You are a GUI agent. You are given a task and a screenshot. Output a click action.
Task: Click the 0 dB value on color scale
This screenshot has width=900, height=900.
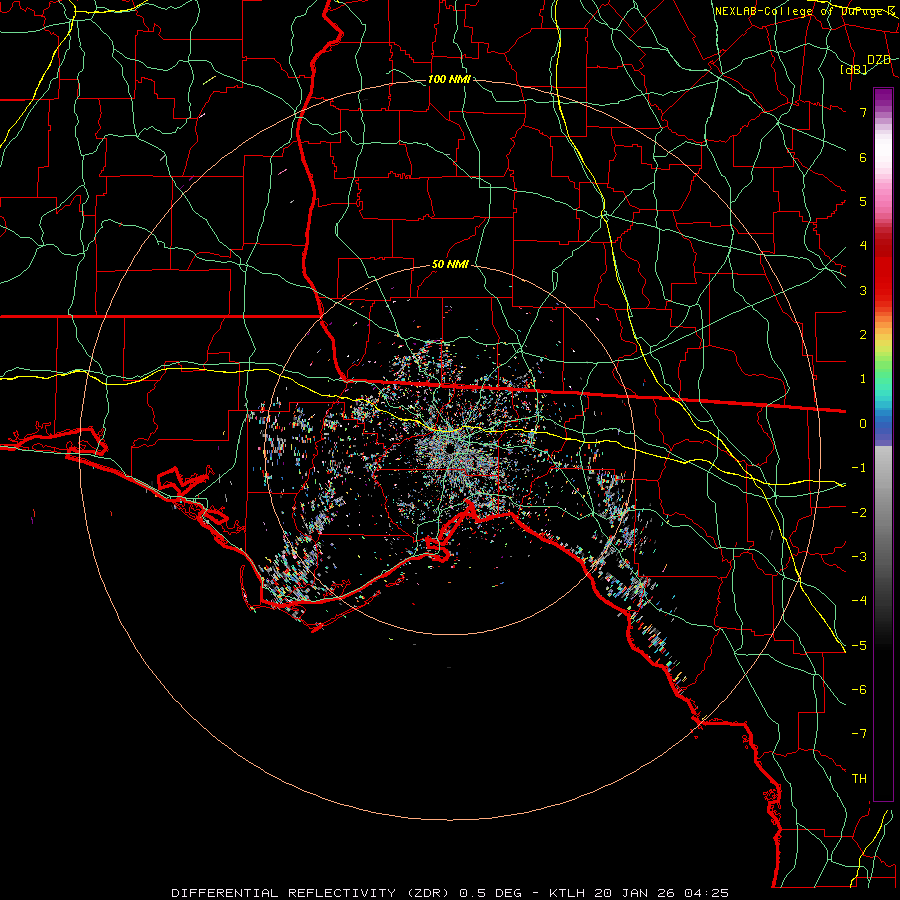pyautogui.click(x=863, y=424)
